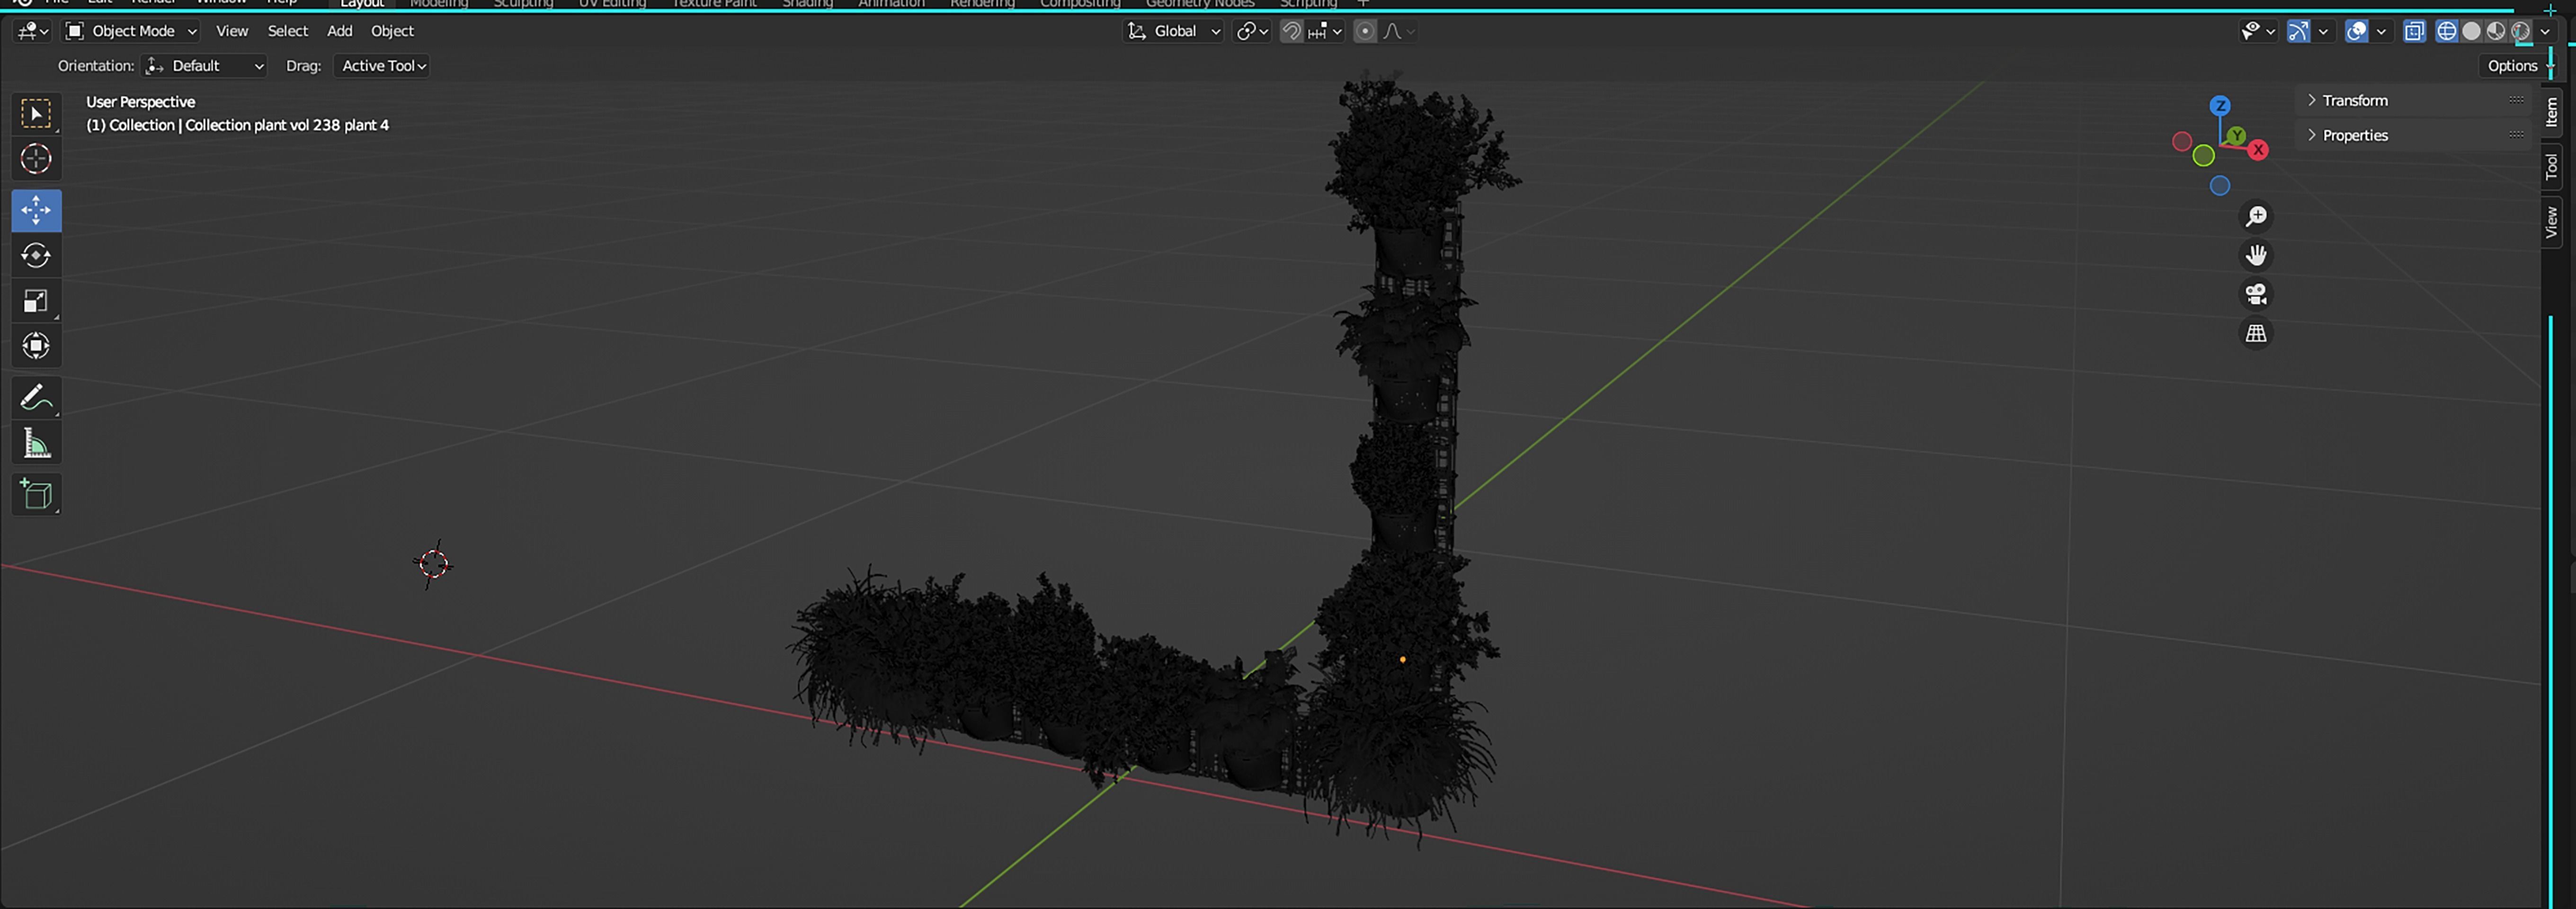Viewport: 2576px width, 909px height.
Task: Click the plant object's orange origin point
Action: pos(1403,660)
